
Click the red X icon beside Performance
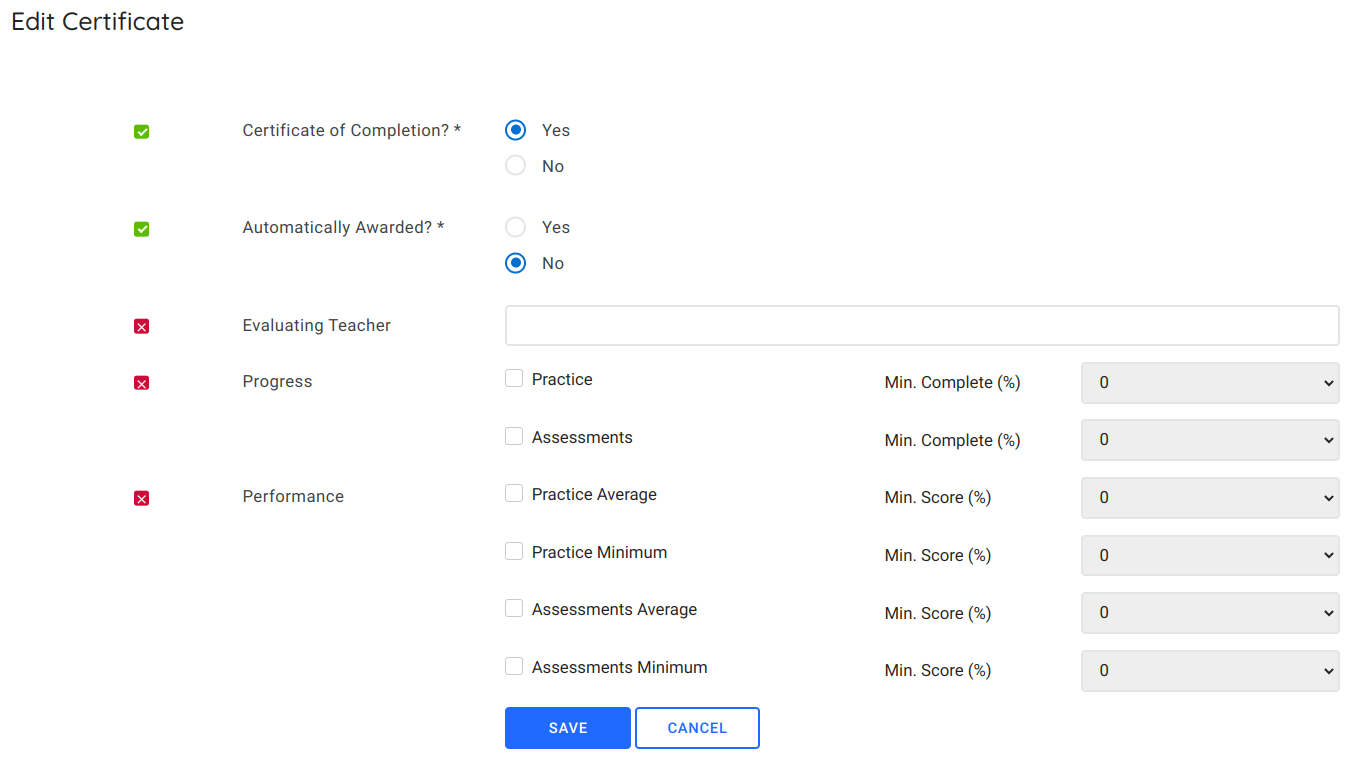tap(141, 497)
